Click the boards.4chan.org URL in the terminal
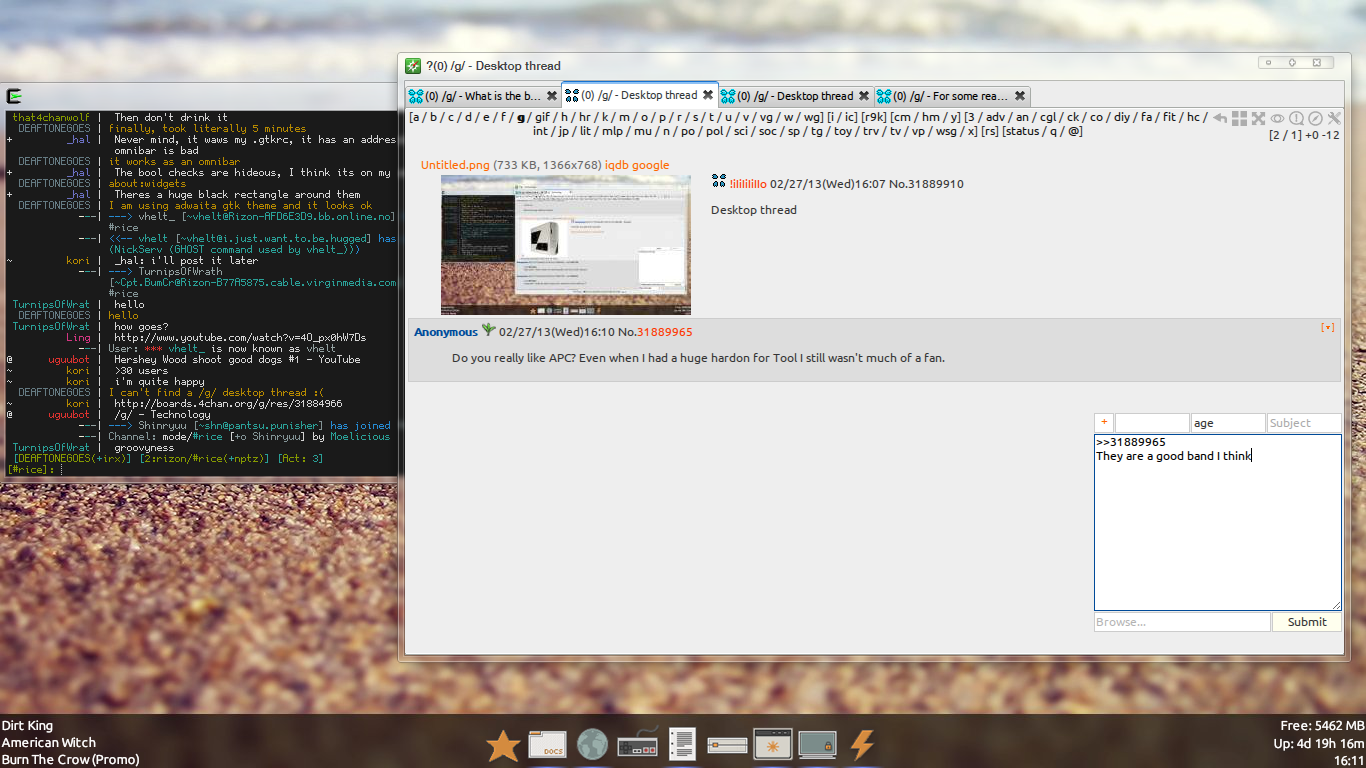The height and width of the screenshot is (768, 1366). click(x=228, y=403)
